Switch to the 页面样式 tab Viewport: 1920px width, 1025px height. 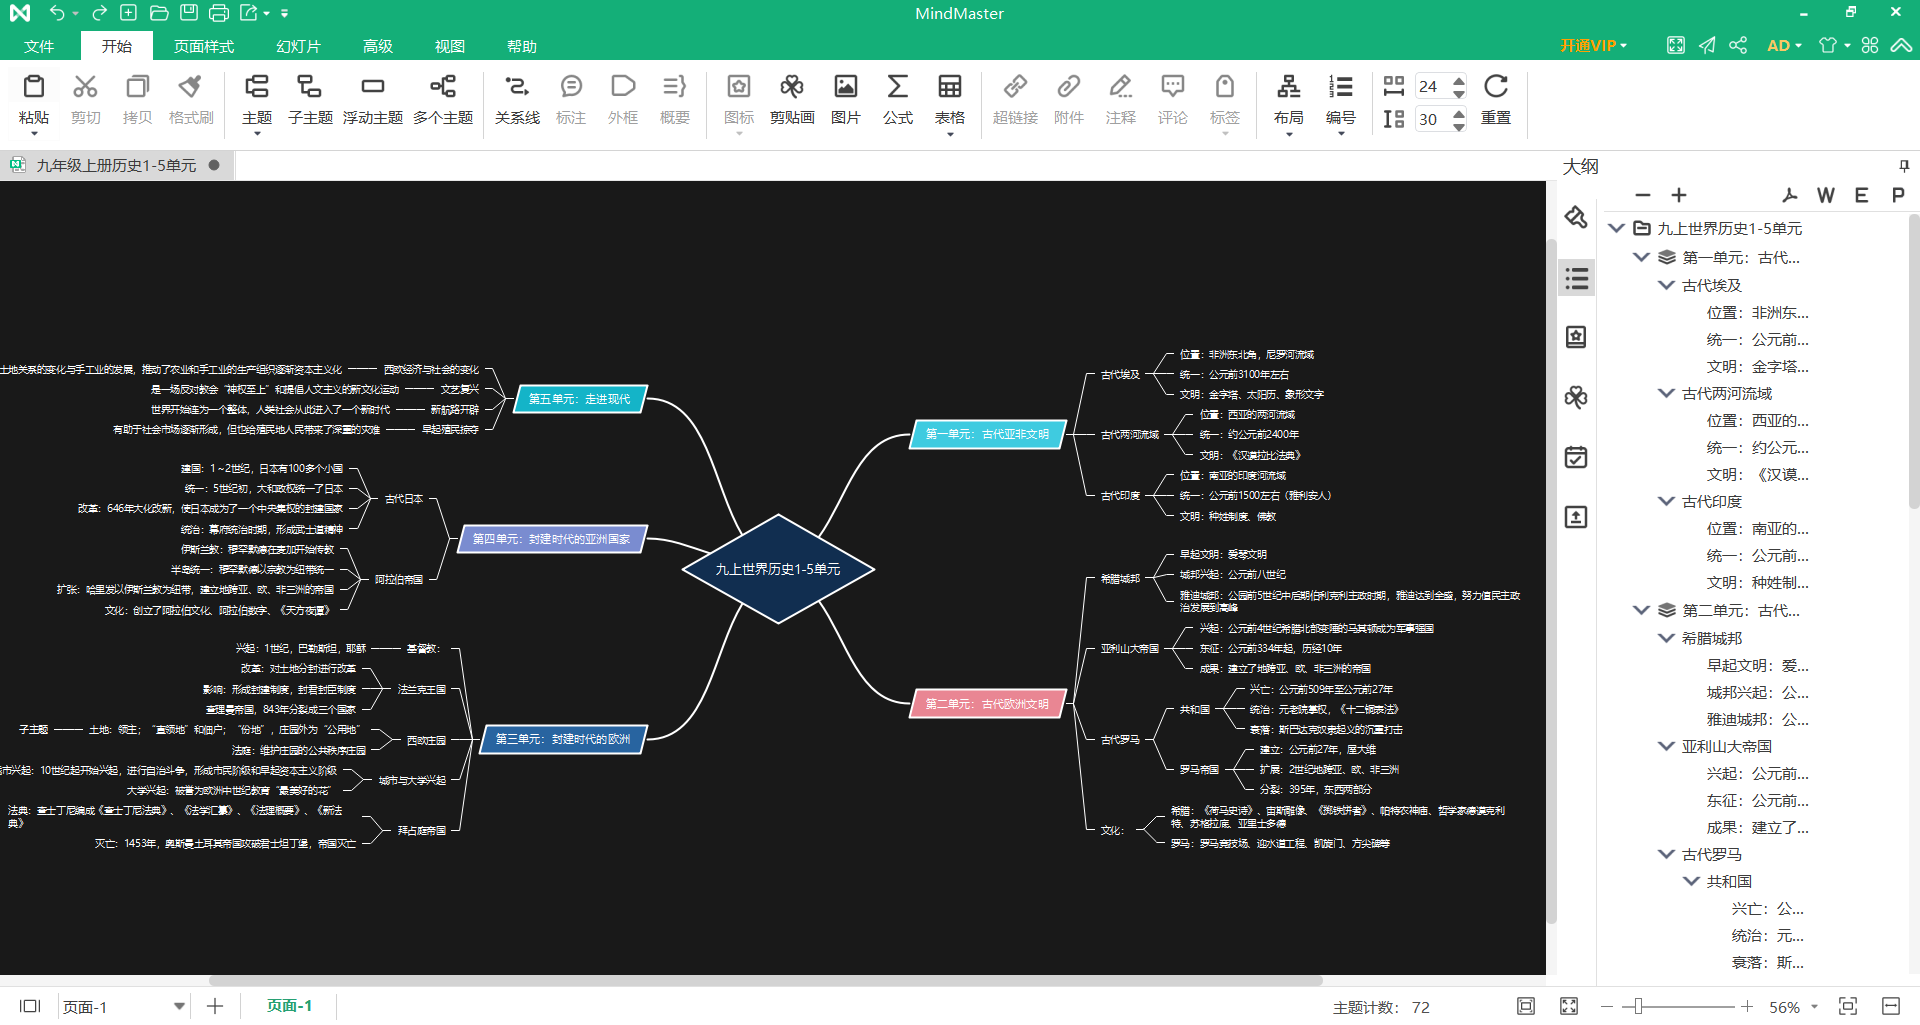tap(204, 46)
